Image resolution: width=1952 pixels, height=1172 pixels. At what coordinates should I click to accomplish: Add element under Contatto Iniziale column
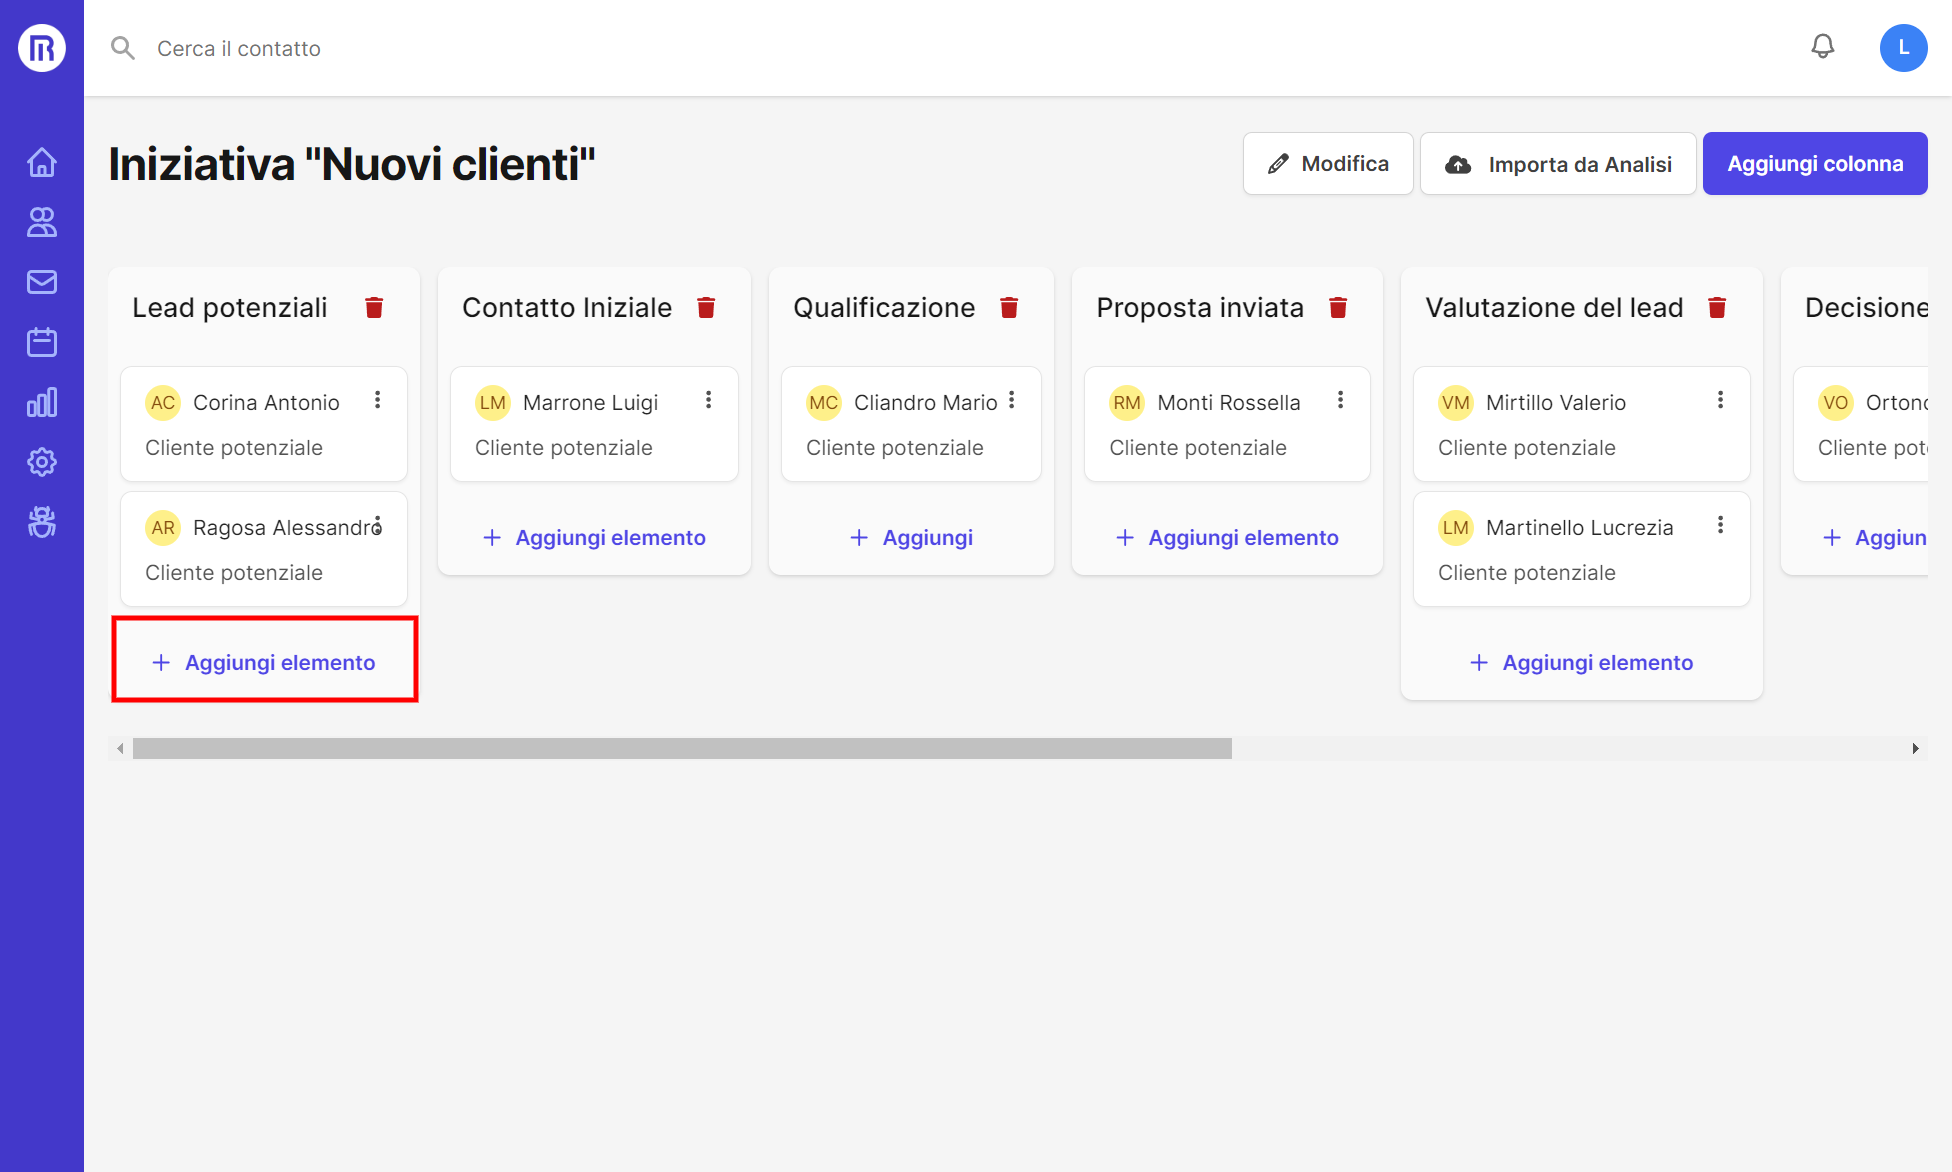(x=594, y=538)
